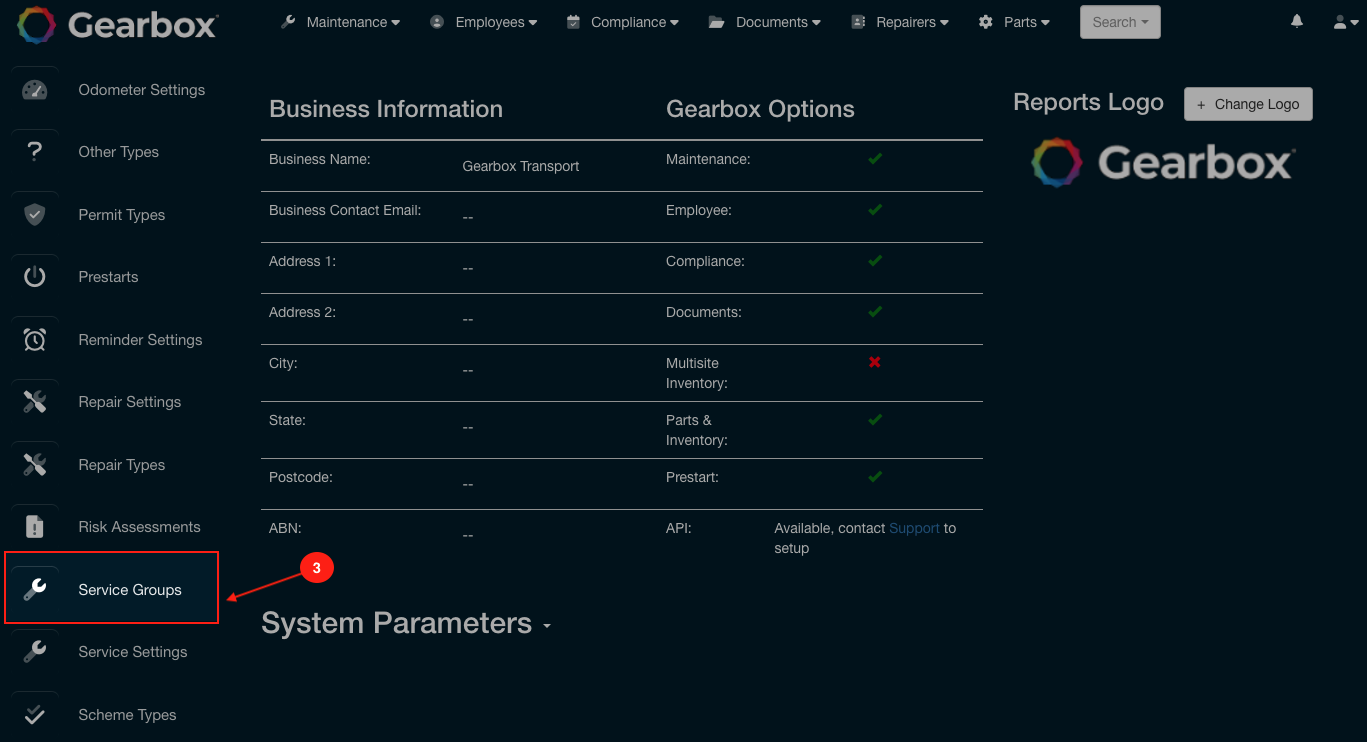The width and height of the screenshot is (1367, 742).
Task: Expand the System Parameters section
Action: (406, 623)
